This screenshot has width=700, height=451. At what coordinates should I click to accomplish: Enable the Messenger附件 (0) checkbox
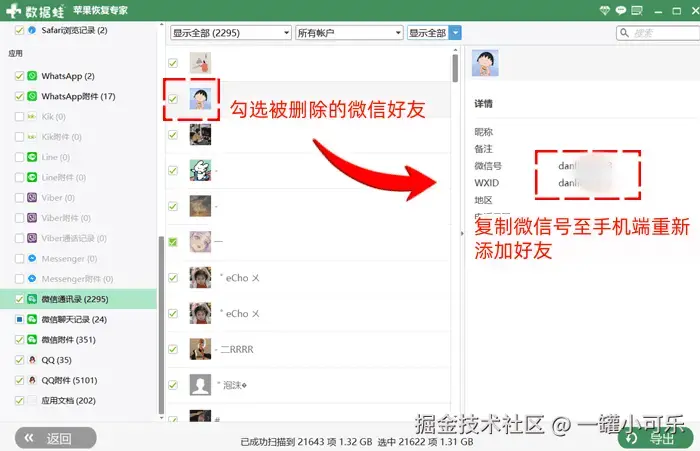(x=19, y=279)
